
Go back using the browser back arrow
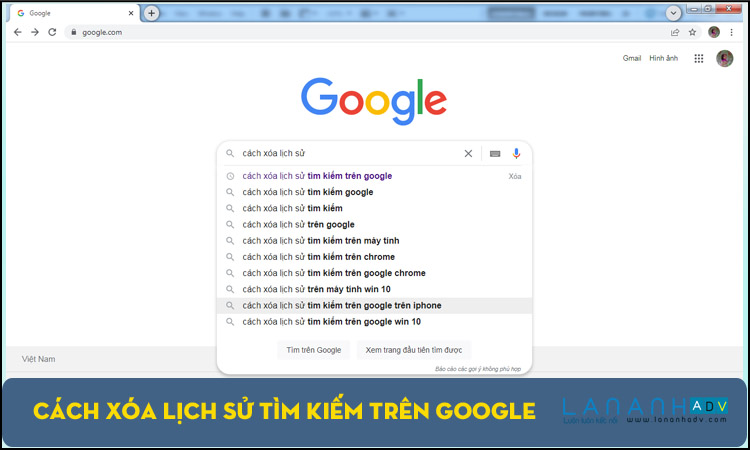[18, 32]
